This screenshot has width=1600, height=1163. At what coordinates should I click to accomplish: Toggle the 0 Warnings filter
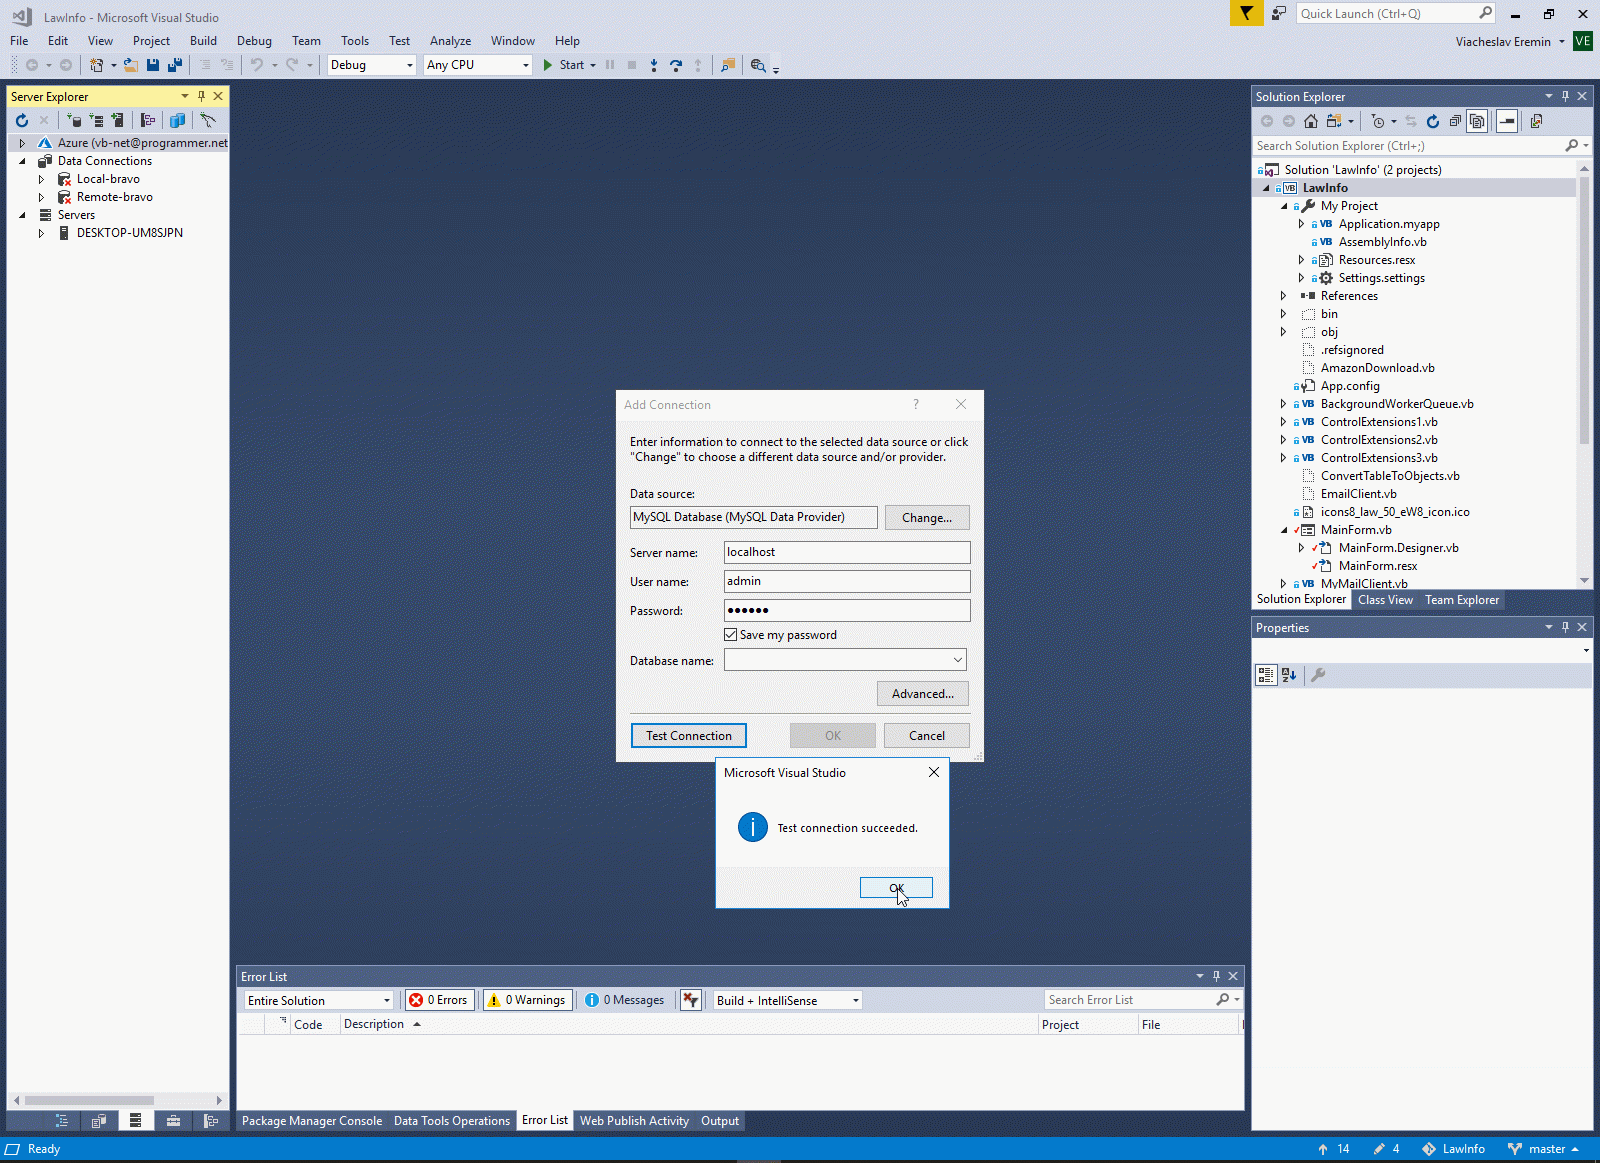[x=528, y=1000]
